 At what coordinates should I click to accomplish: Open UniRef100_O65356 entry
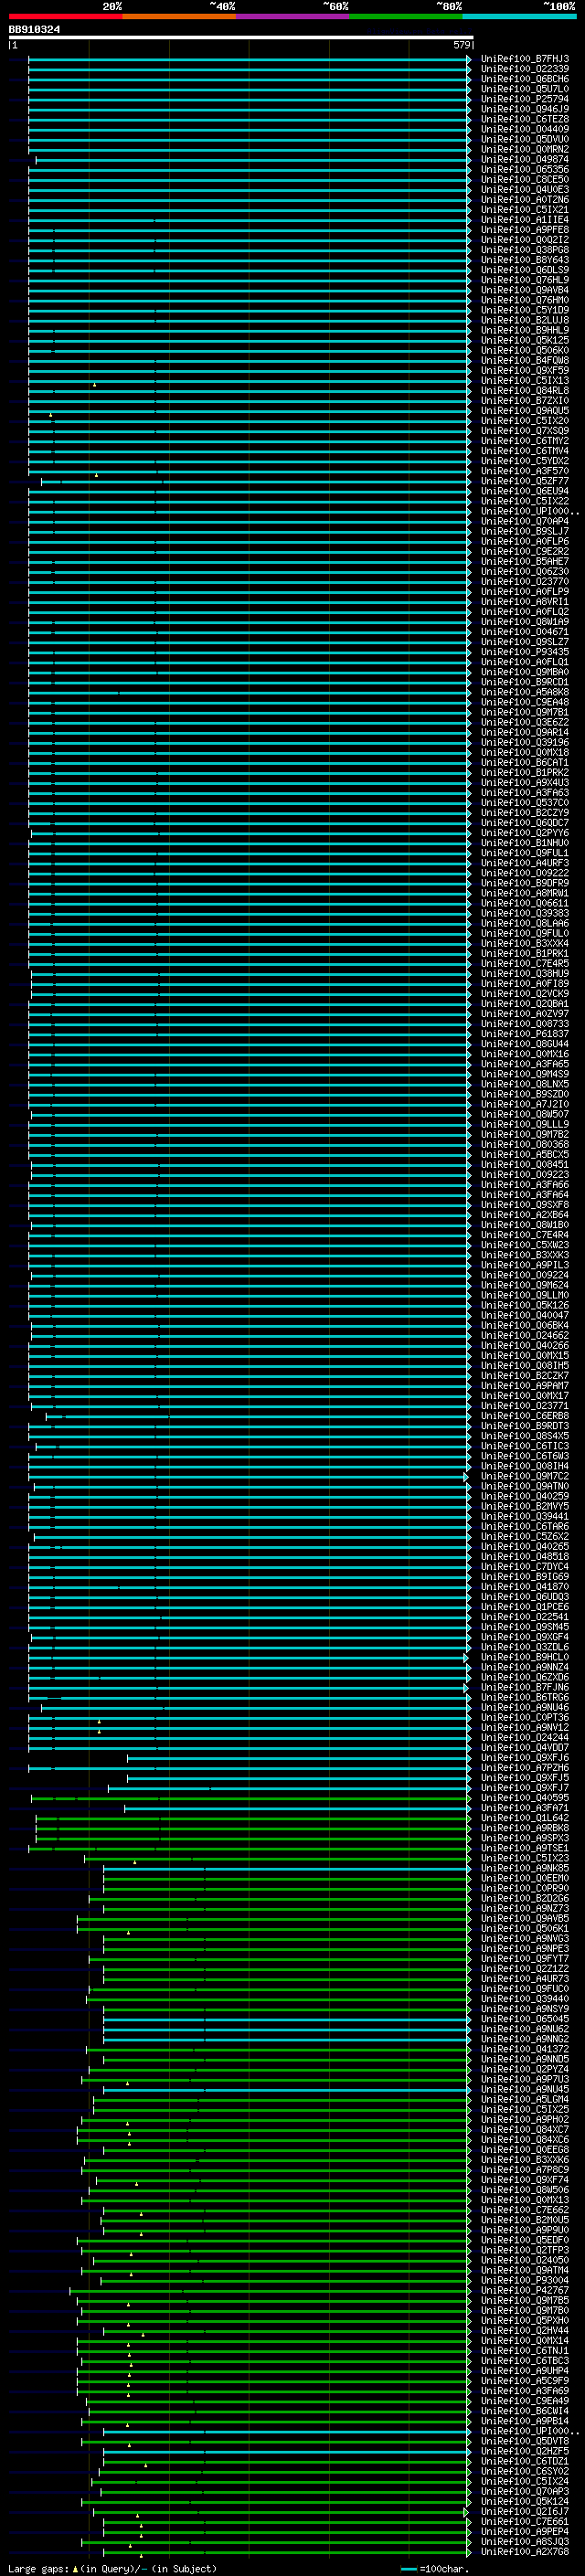click(525, 169)
